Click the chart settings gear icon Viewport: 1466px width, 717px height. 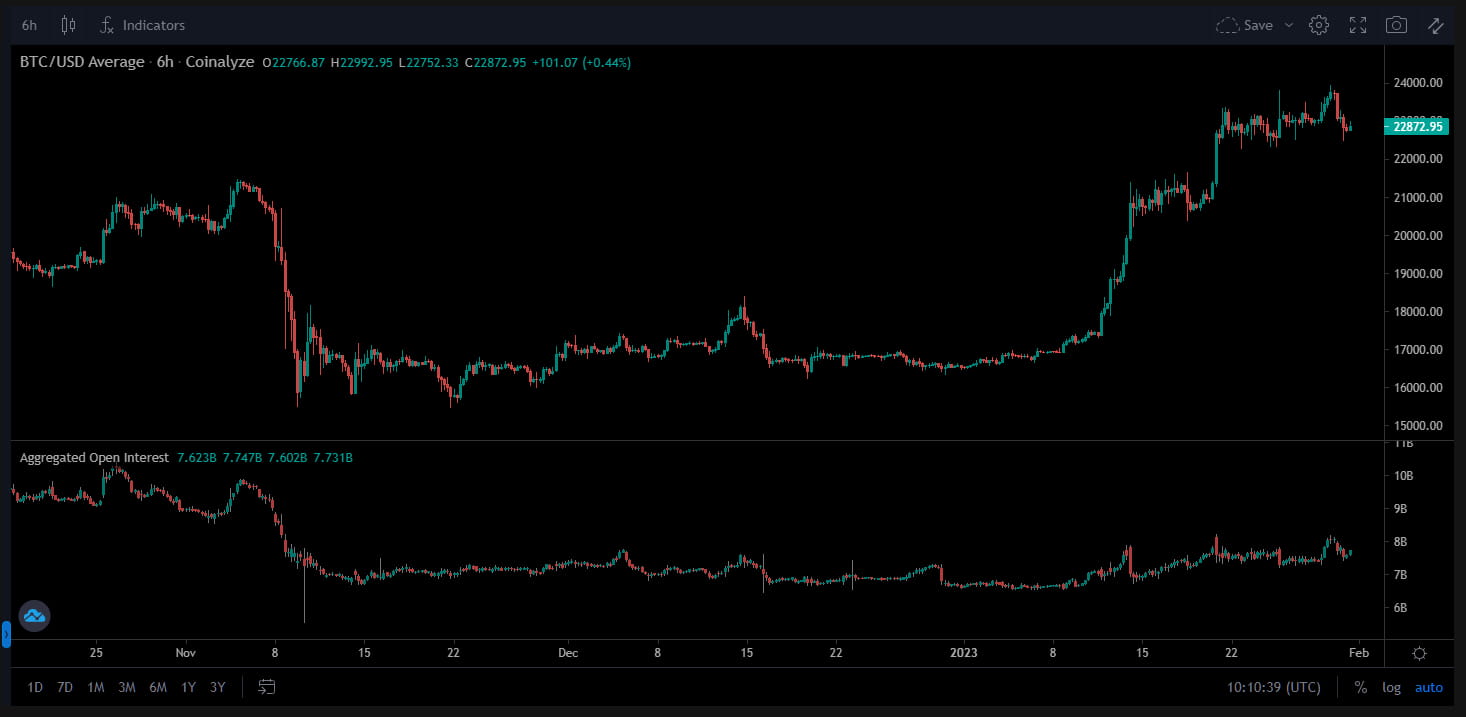click(x=1319, y=25)
